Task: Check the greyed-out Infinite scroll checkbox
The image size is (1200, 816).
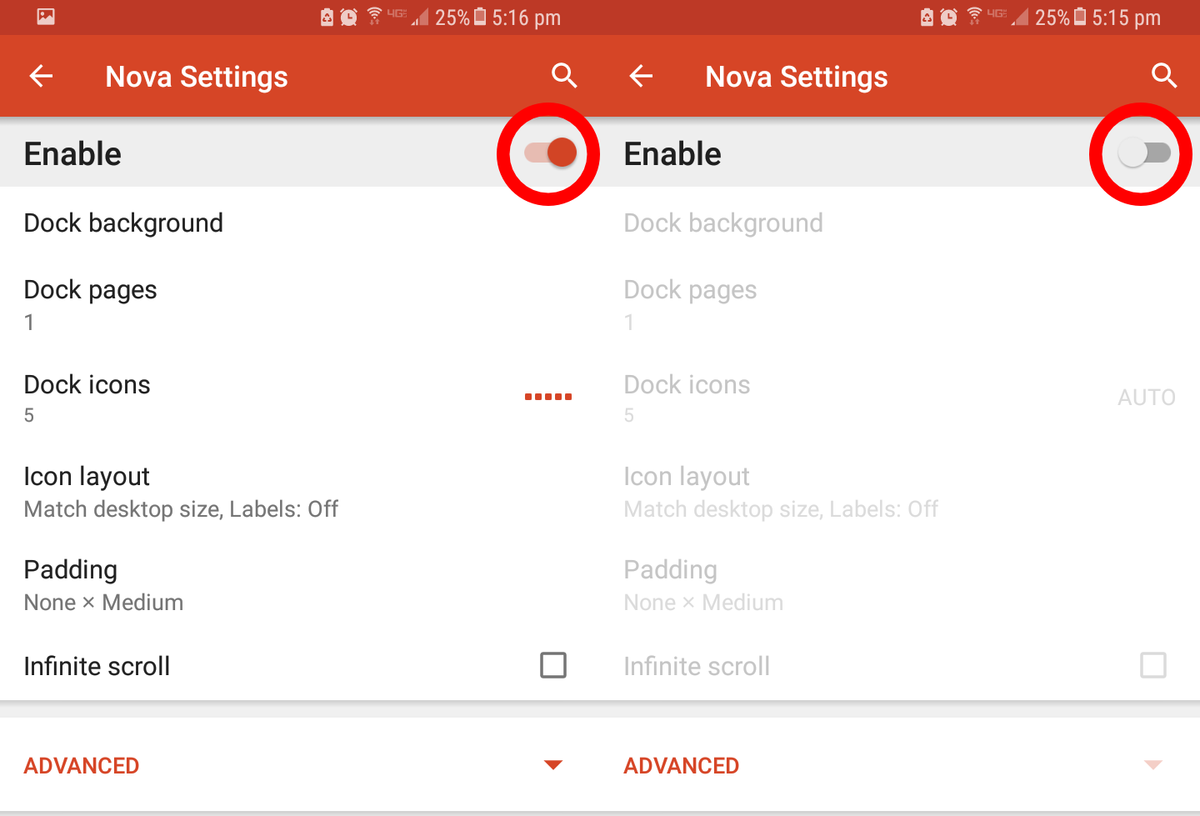Action: (1153, 665)
